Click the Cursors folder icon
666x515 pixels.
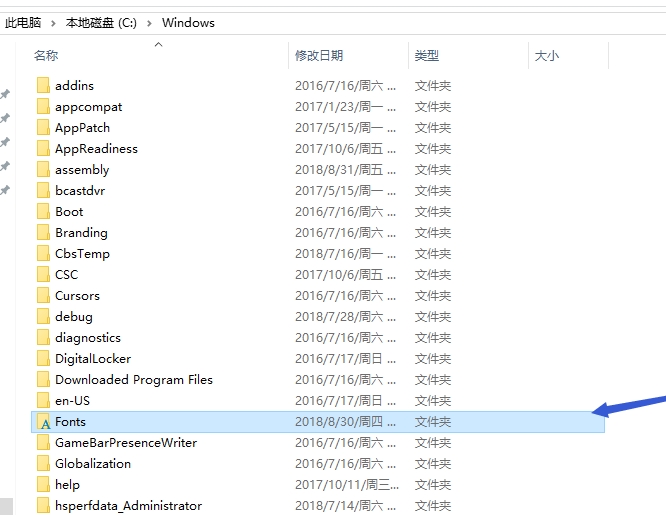[43, 295]
